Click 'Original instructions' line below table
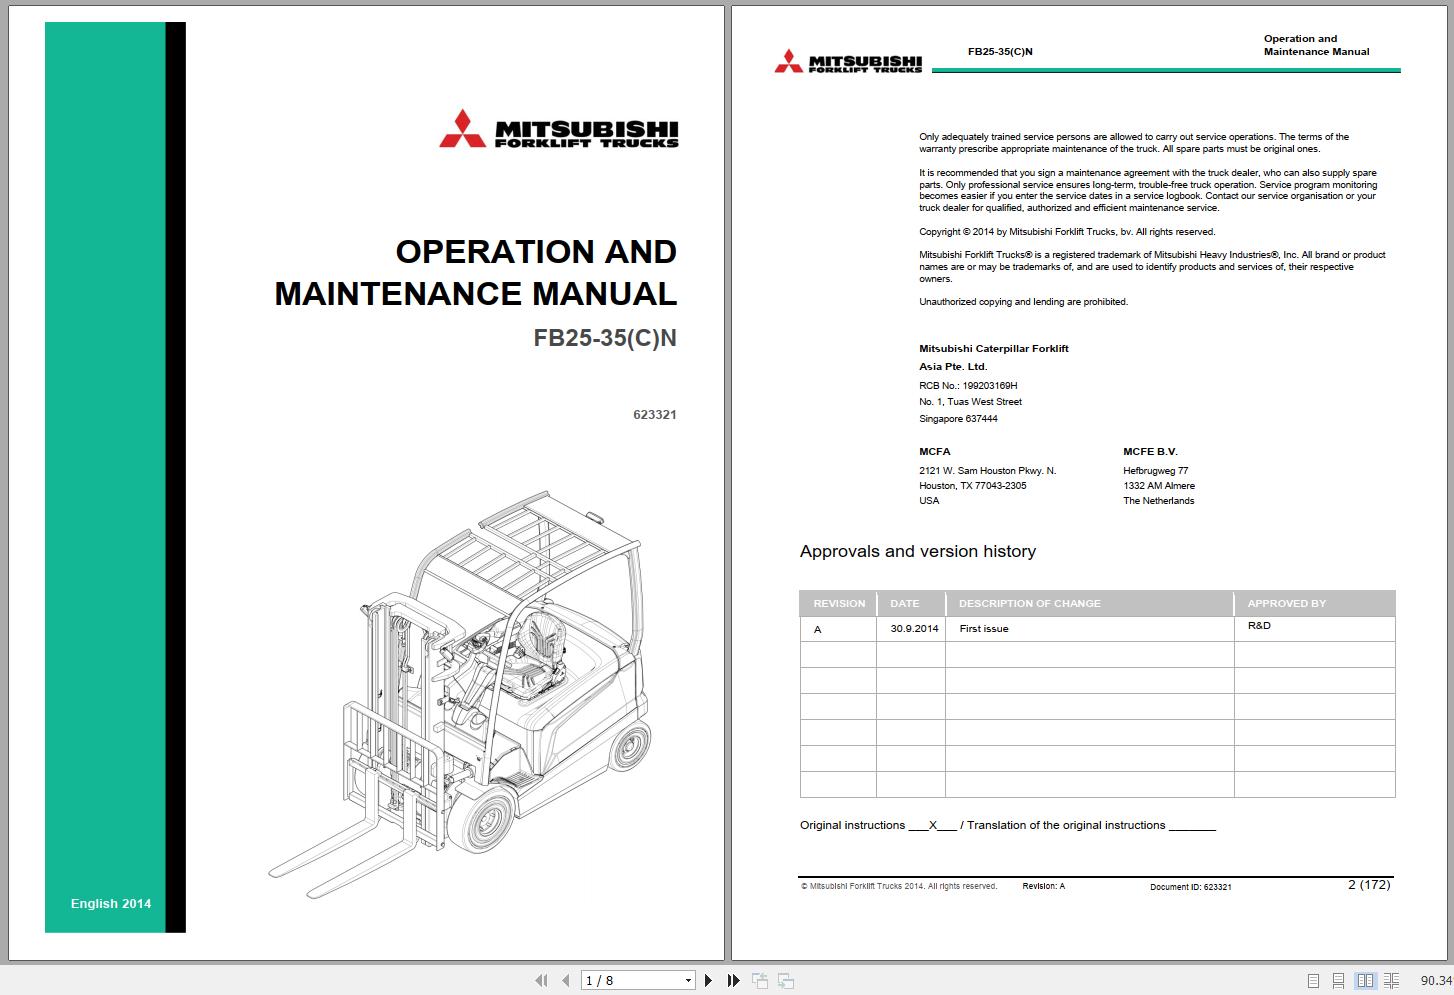Screen dimensions: 1454x995 coord(1008,825)
